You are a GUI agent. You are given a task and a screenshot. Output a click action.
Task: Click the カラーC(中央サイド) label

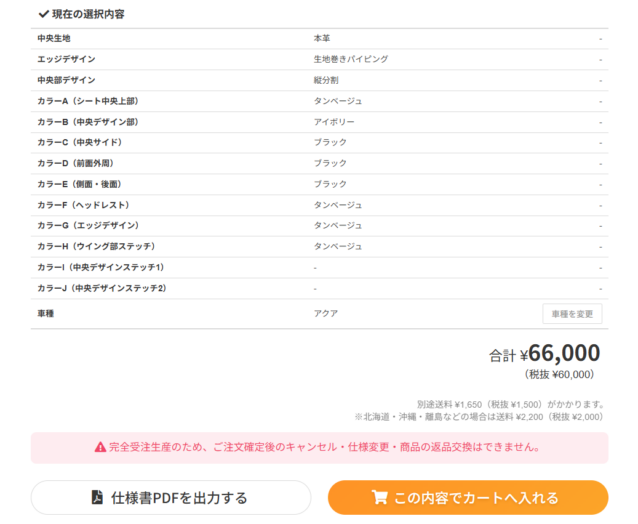[79, 142]
